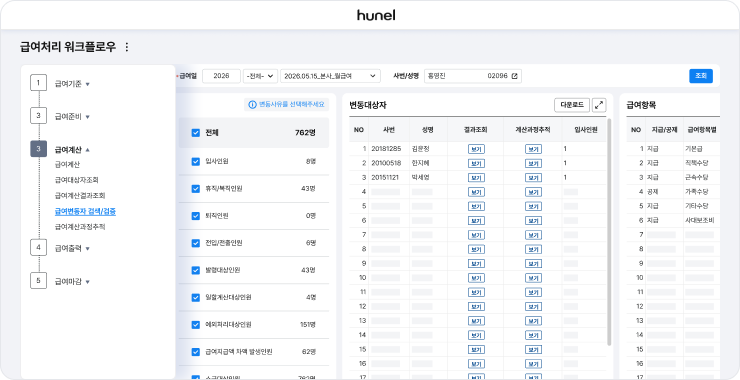The width and height of the screenshot is (740, 380).
Task: Click the blue 조회 button
Action: coord(701,76)
